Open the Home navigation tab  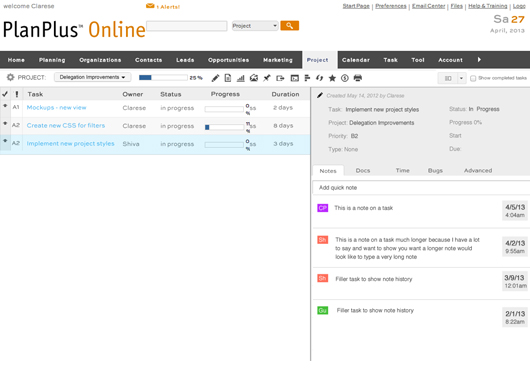(16, 60)
